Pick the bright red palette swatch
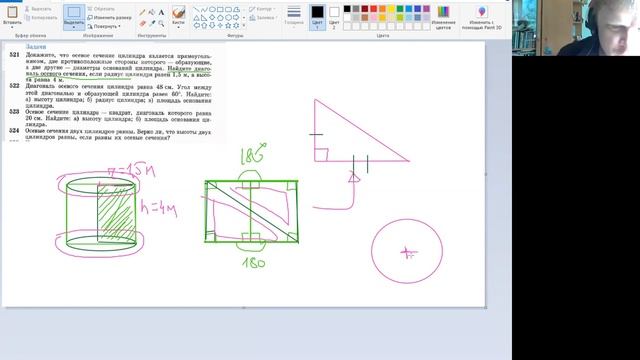The height and width of the screenshot is (360, 640). tap(373, 9)
